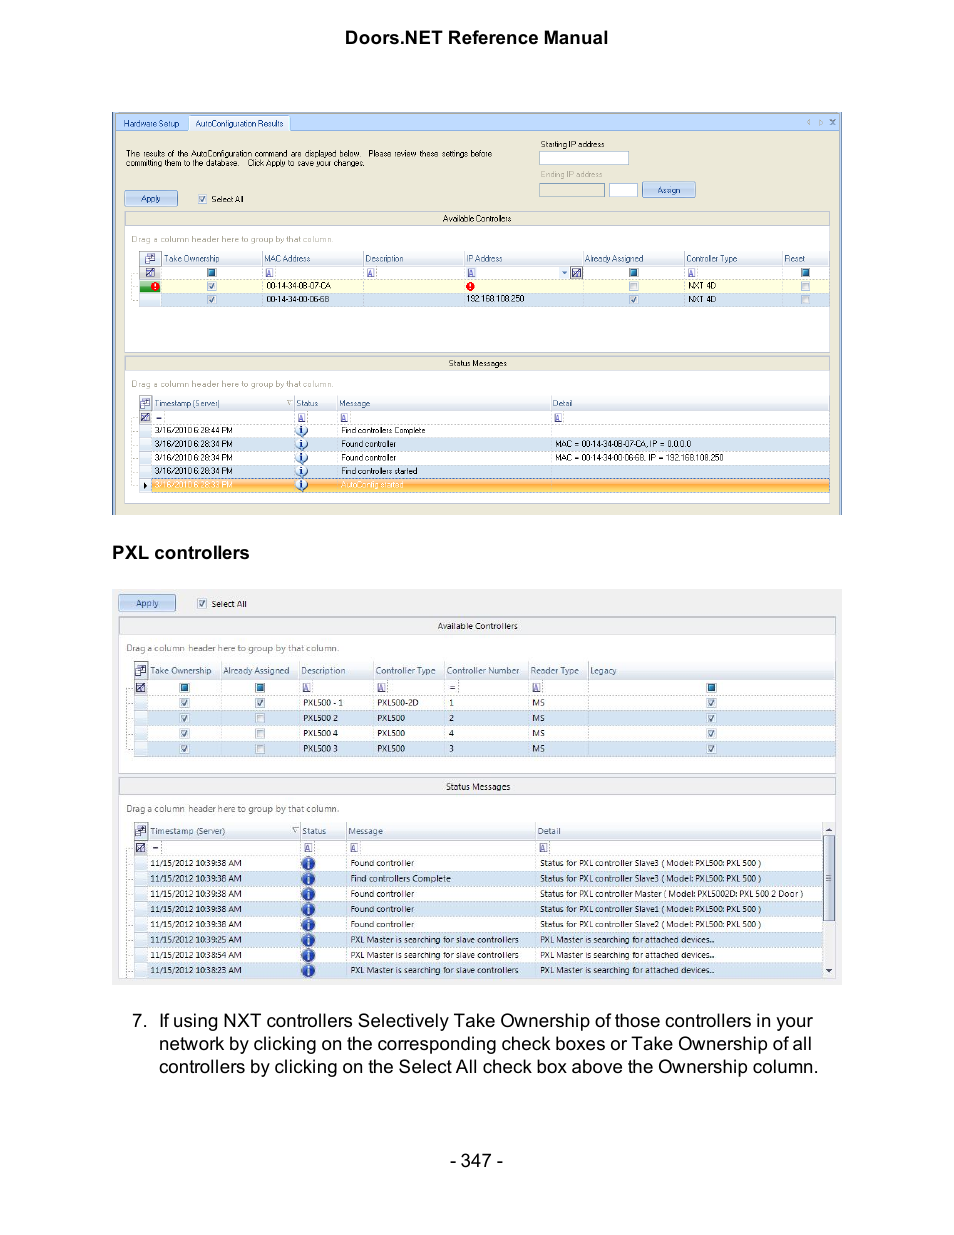954x1235 pixels.
Task: Click Description filter operator icon in PXL grid
Action: click(307, 687)
